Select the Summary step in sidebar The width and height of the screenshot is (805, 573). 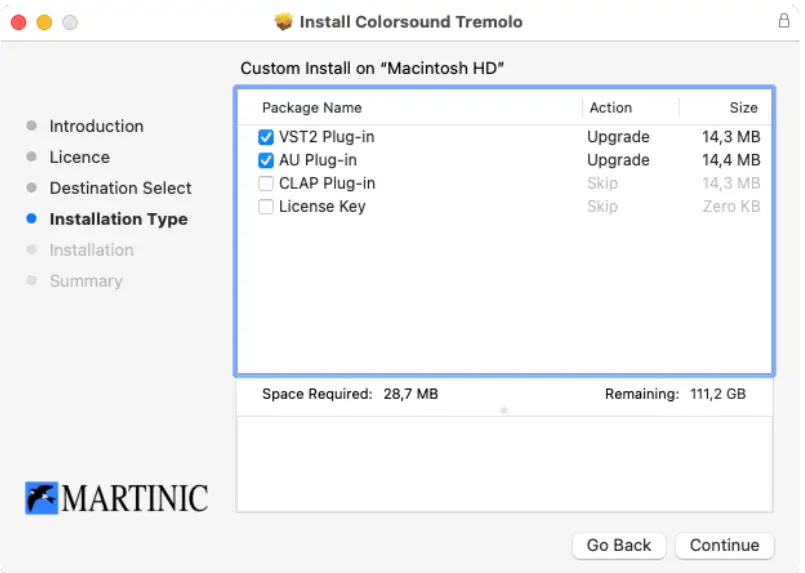click(x=86, y=281)
